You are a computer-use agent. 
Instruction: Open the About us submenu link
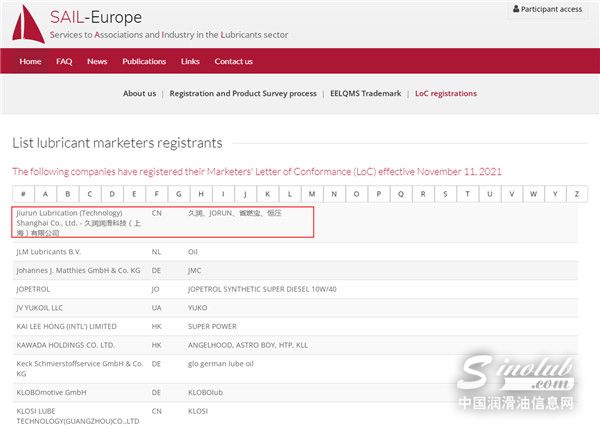point(139,94)
